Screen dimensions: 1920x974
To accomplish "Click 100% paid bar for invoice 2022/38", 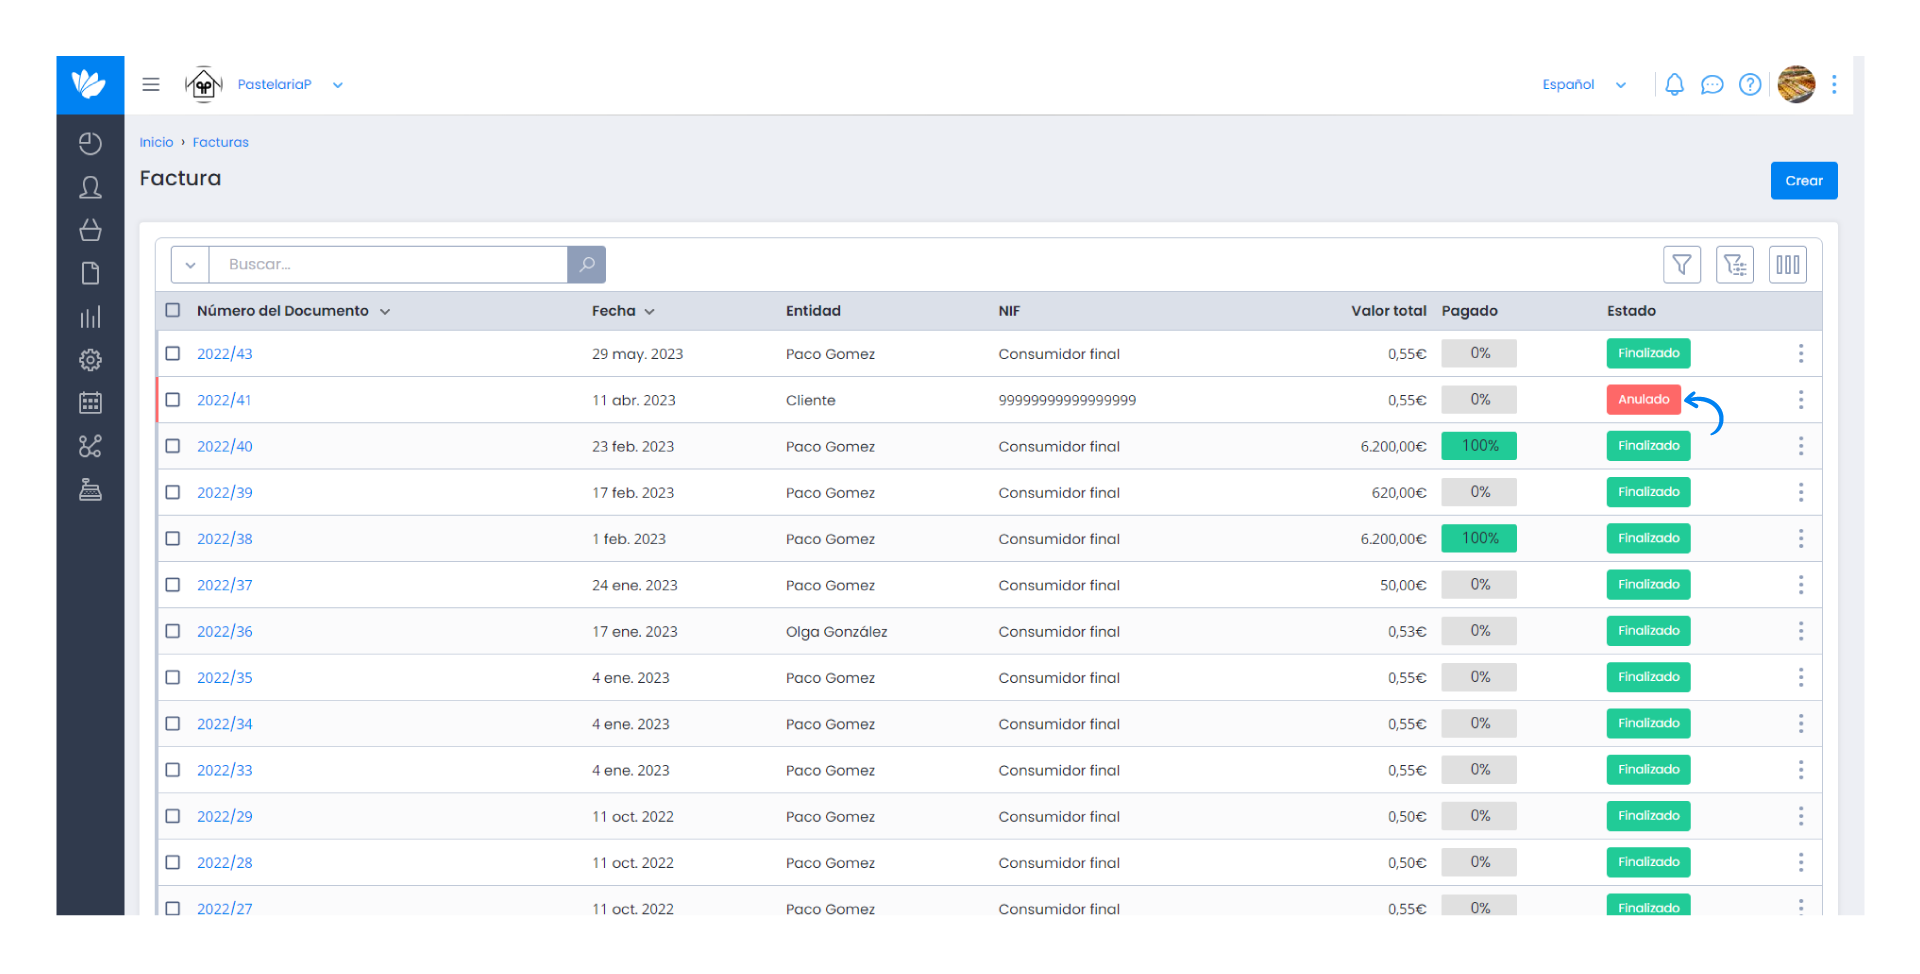I will [1479, 539].
